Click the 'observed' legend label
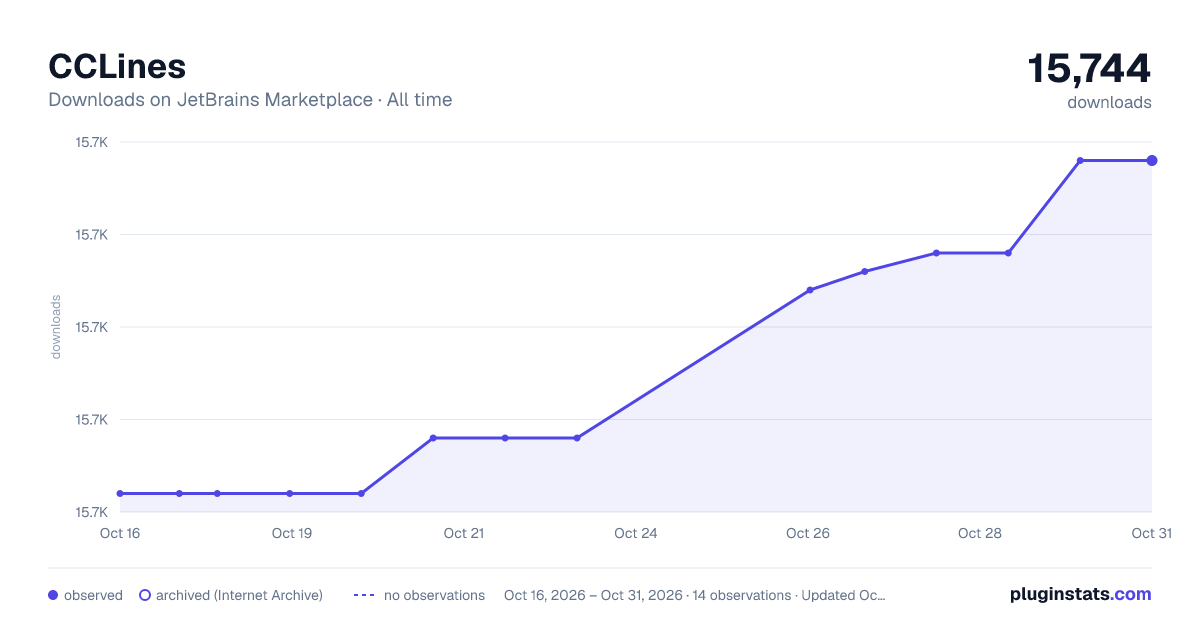Viewport: 1200px width, 630px height. tap(93, 595)
